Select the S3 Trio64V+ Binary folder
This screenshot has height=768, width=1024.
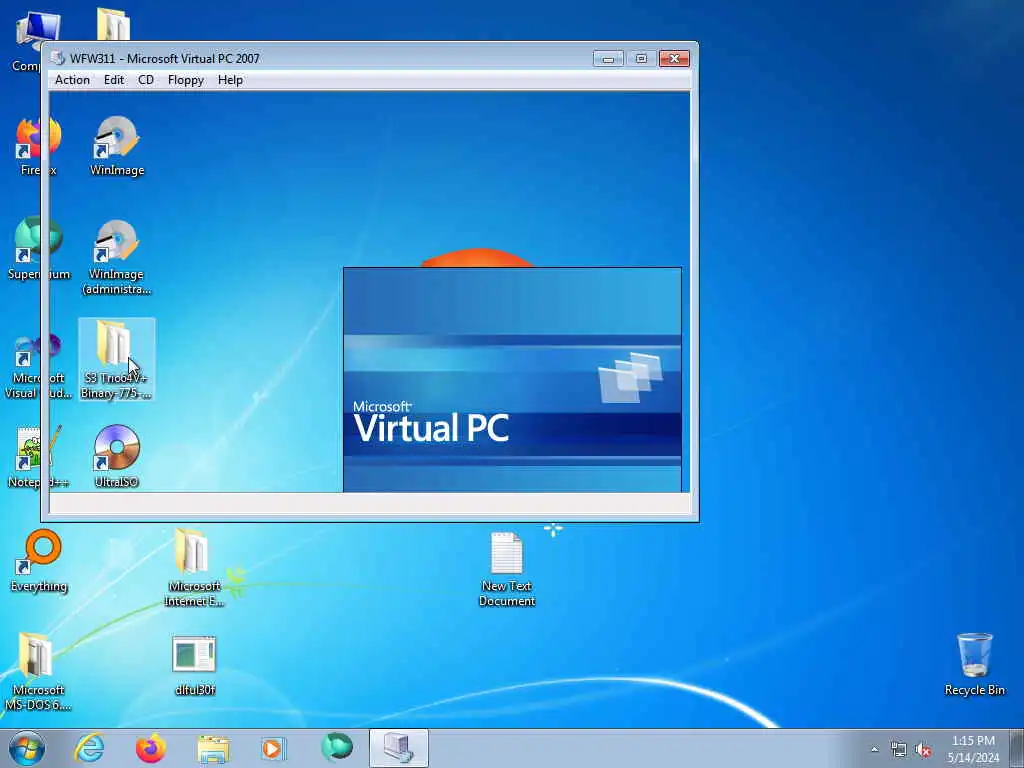tap(116, 359)
